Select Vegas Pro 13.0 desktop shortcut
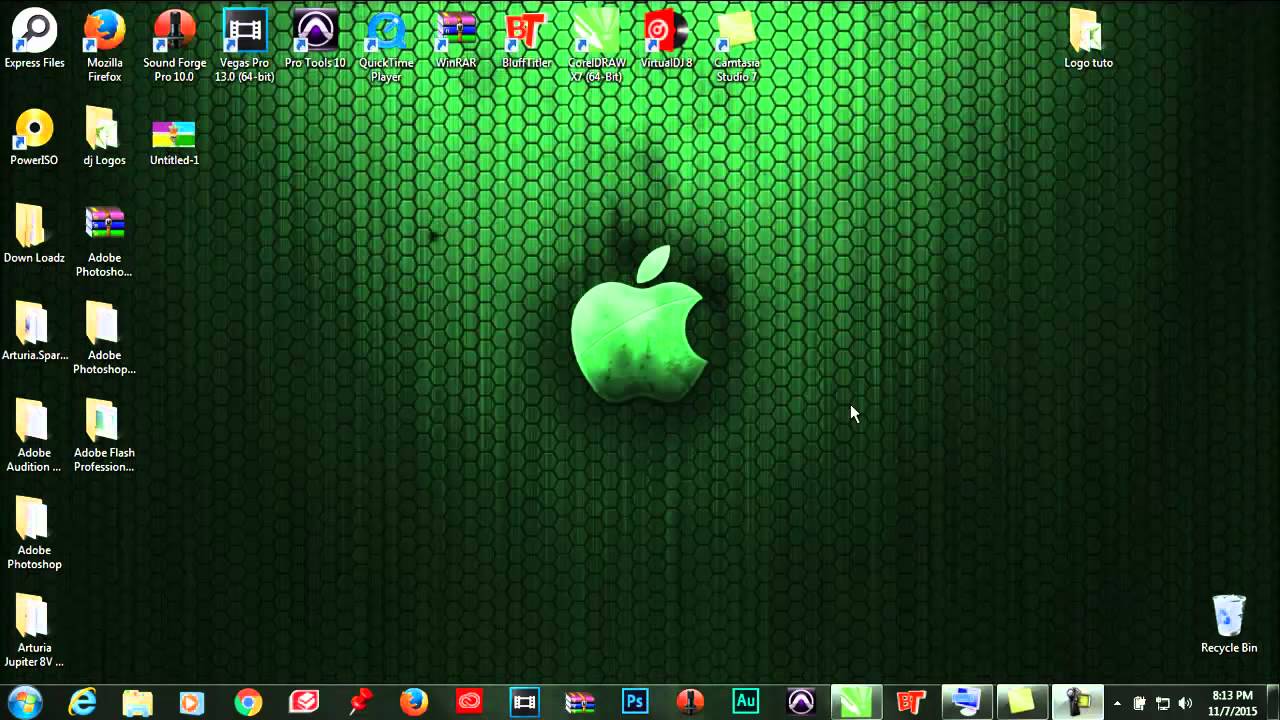 pos(245,47)
